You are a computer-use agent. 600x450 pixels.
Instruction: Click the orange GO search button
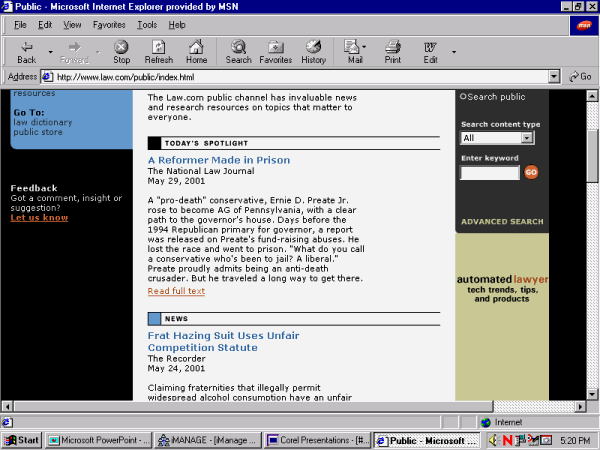click(531, 172)
